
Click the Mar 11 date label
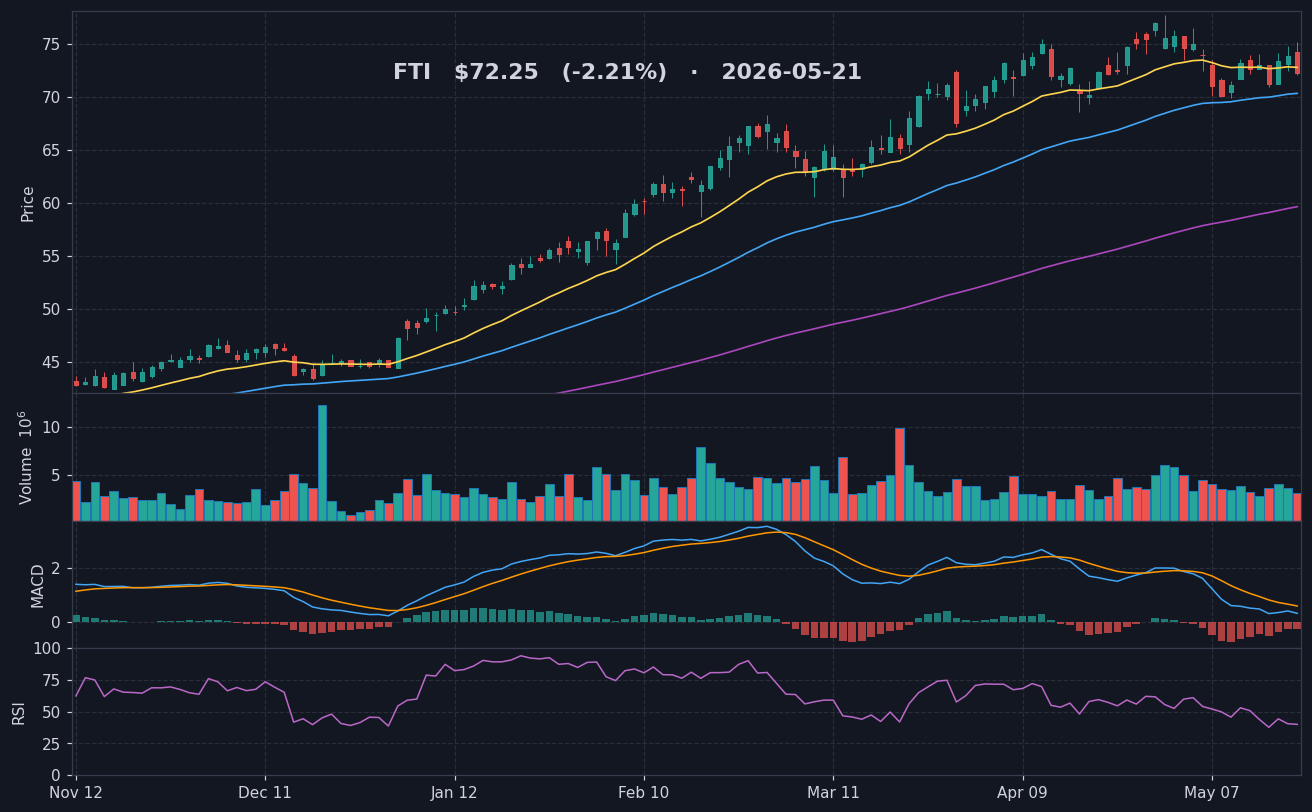click(833, 794)
